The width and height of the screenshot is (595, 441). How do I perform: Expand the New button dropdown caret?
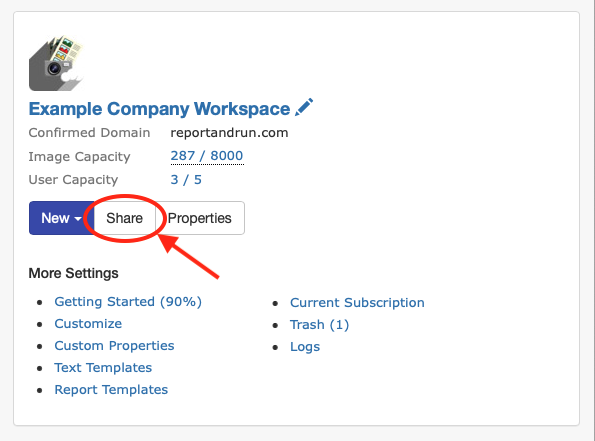[78, 219]
